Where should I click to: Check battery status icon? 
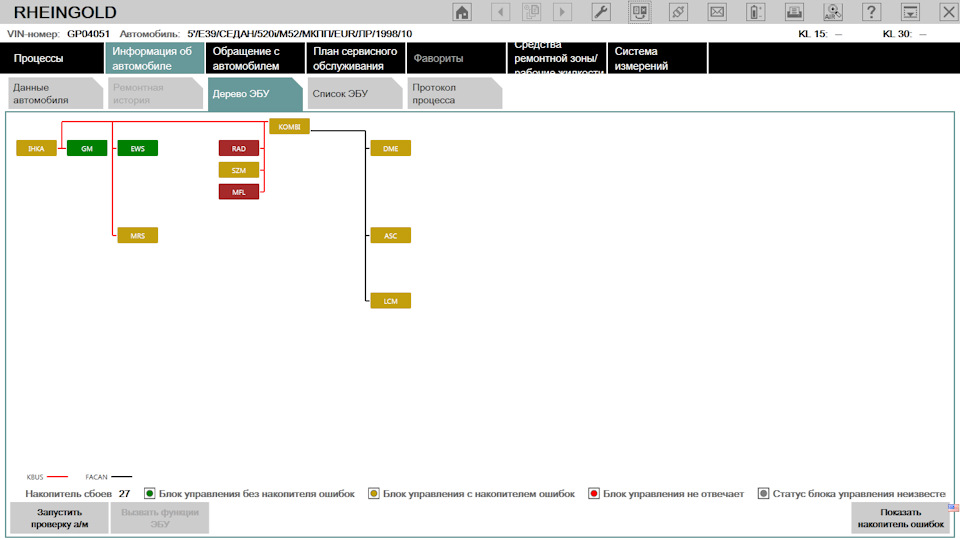(756, 12)
